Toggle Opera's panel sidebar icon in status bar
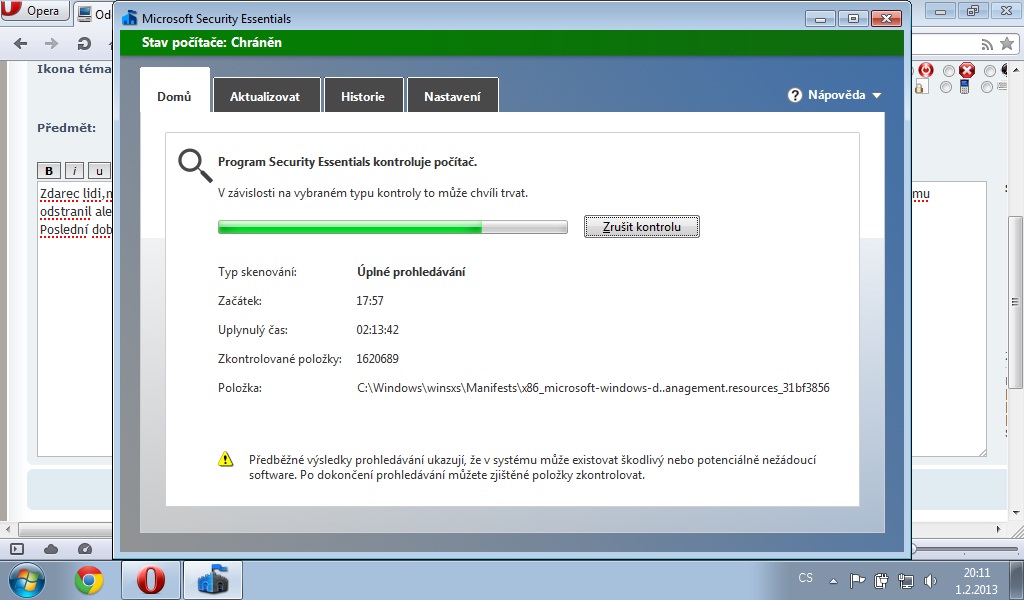The height and width of the screenshot is (600, 1024). click(x=17, y=550)
